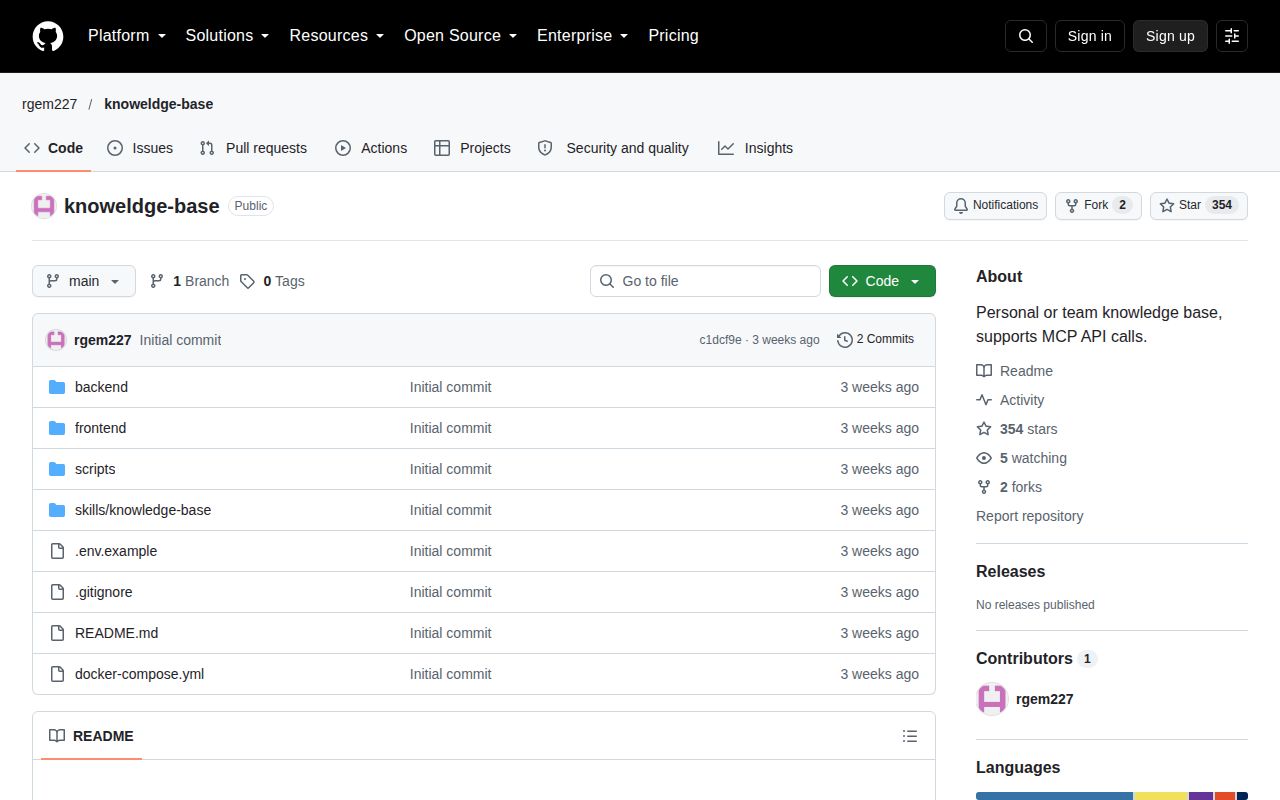The image size is (1280, 800).
Task: Click the Sign up button
Action: [1170, 36]
